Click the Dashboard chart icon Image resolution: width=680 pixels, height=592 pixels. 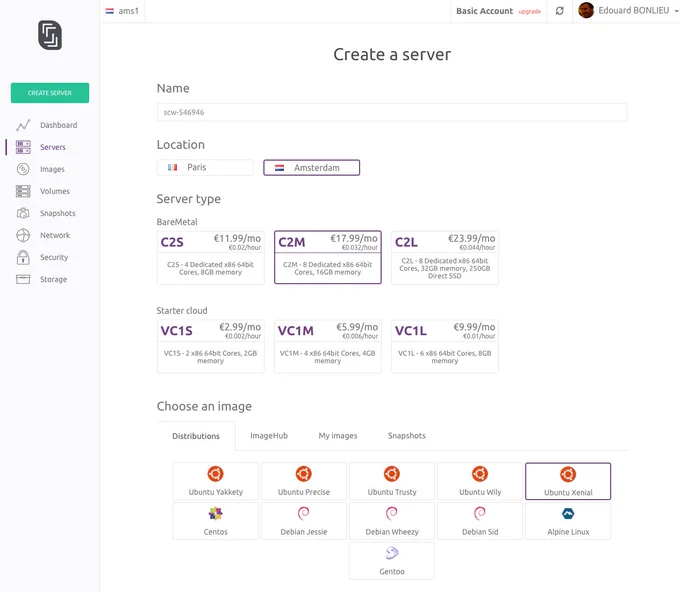[x=23, y=125]
